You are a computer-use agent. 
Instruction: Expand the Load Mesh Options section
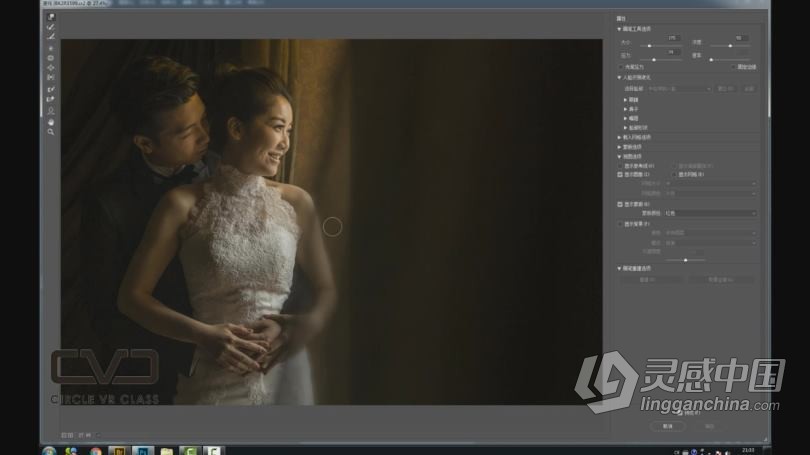(619, 137)
